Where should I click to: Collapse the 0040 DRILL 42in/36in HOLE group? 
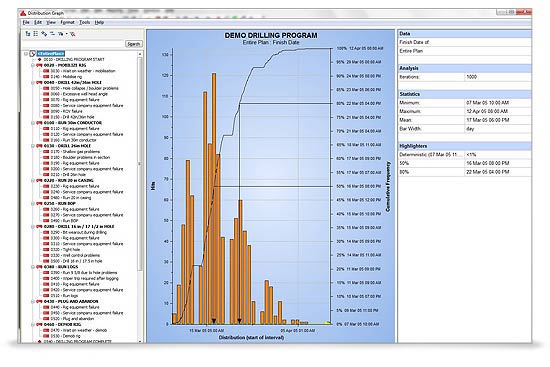coord(33,82)
